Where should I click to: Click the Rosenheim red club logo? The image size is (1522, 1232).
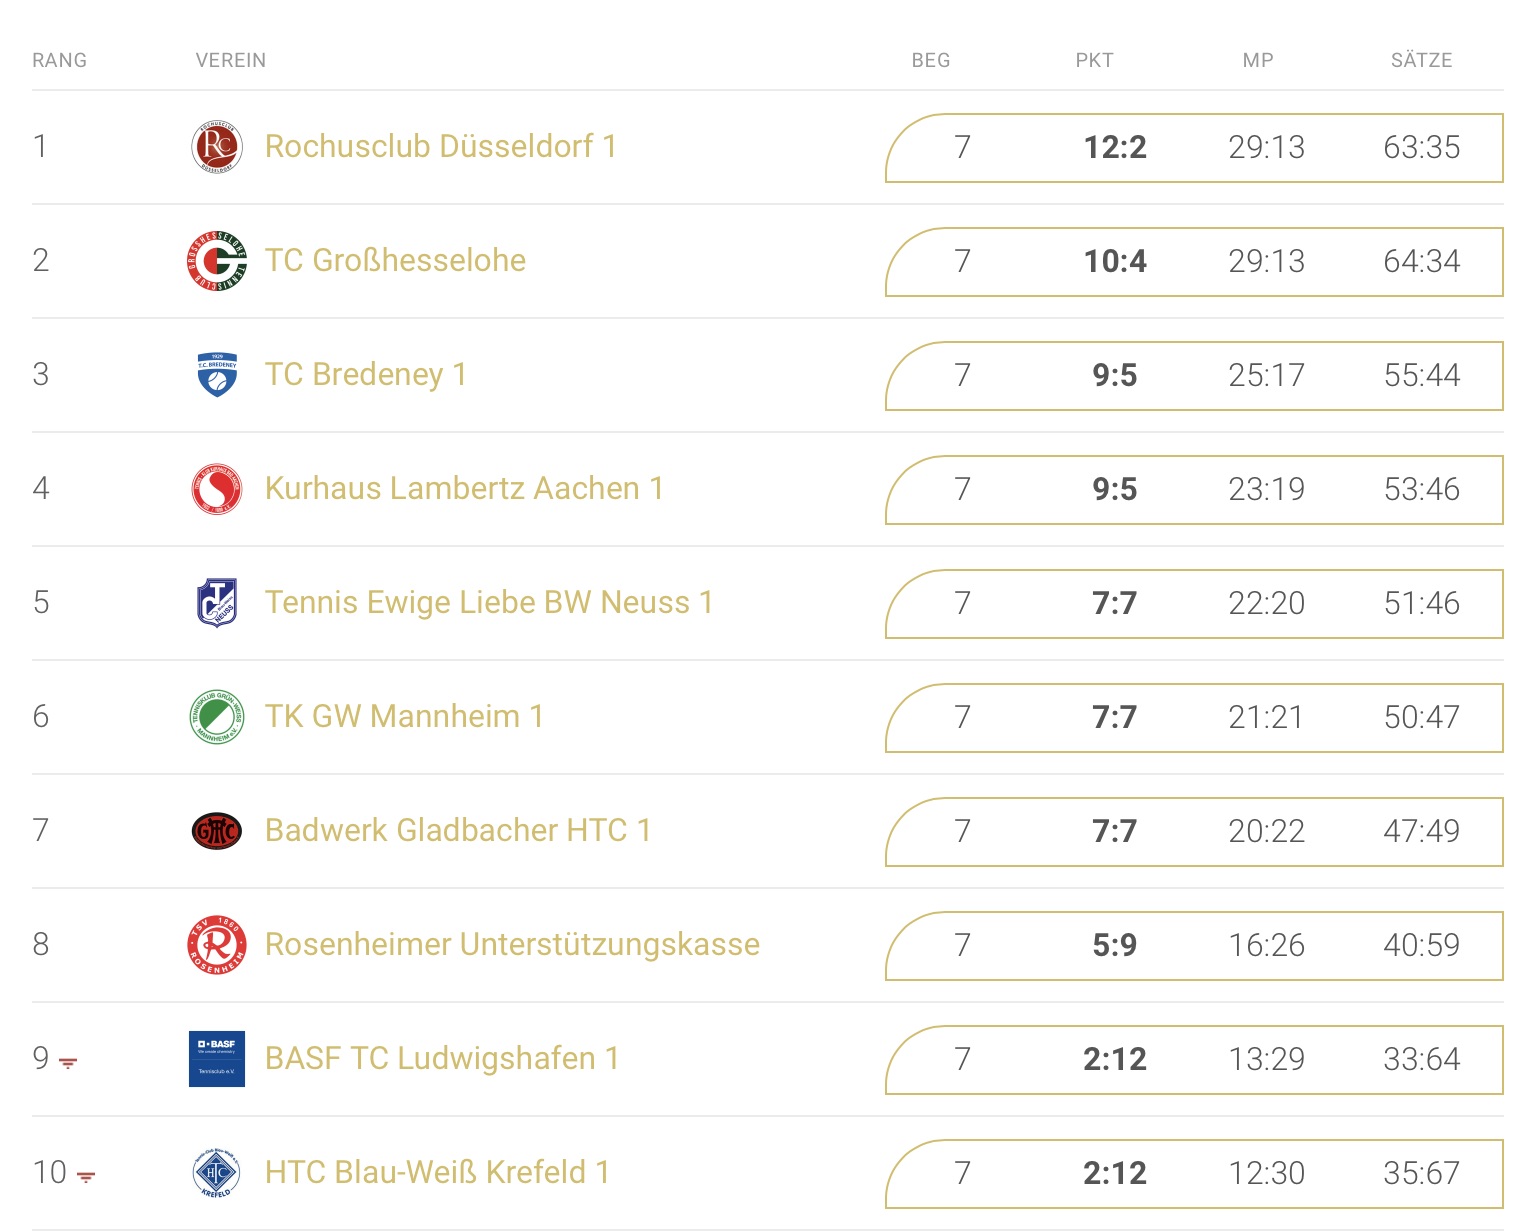click(x=217, y=945)
